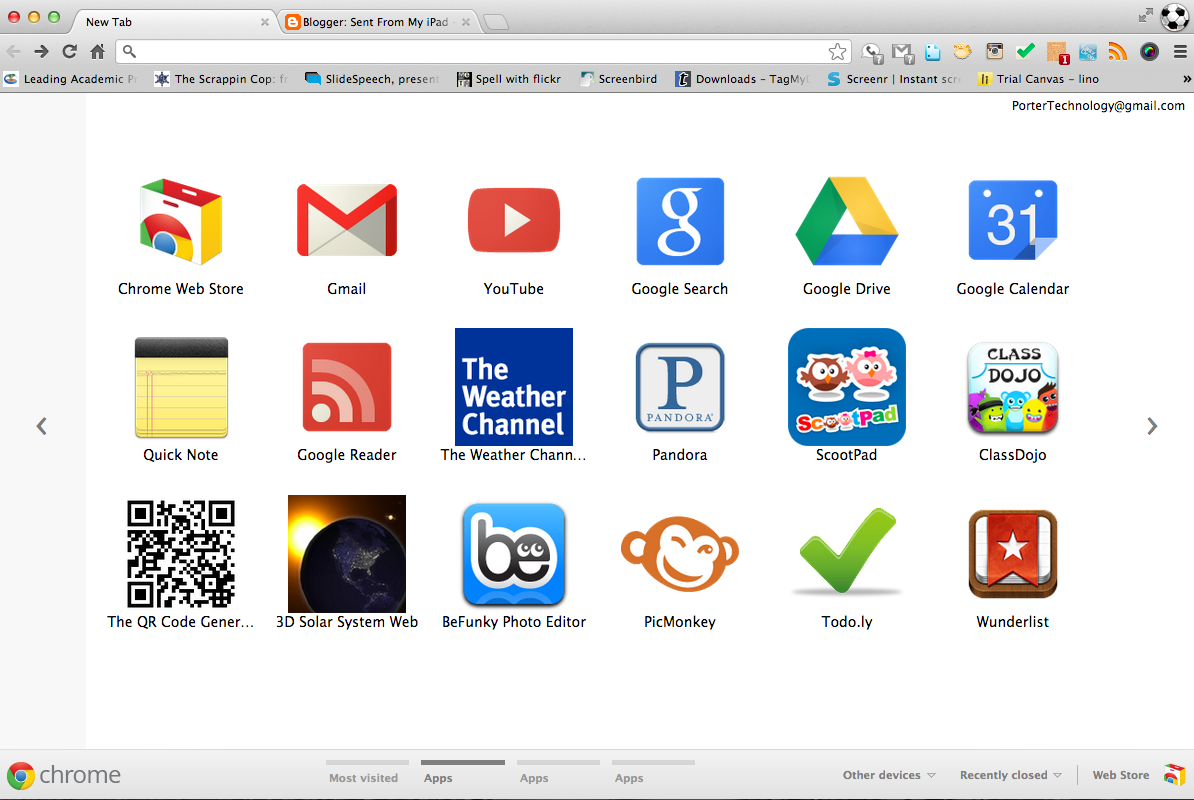Bookmark this page with the star icon
This screenshot has height=800, width=1194.
837,51
